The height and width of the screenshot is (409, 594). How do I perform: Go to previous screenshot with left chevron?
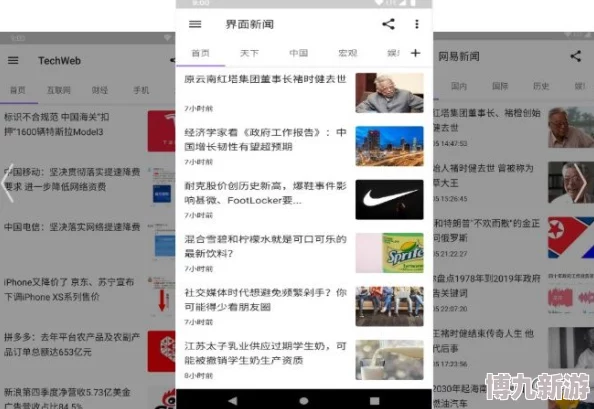pyautogui.click(x=8, y=183)
